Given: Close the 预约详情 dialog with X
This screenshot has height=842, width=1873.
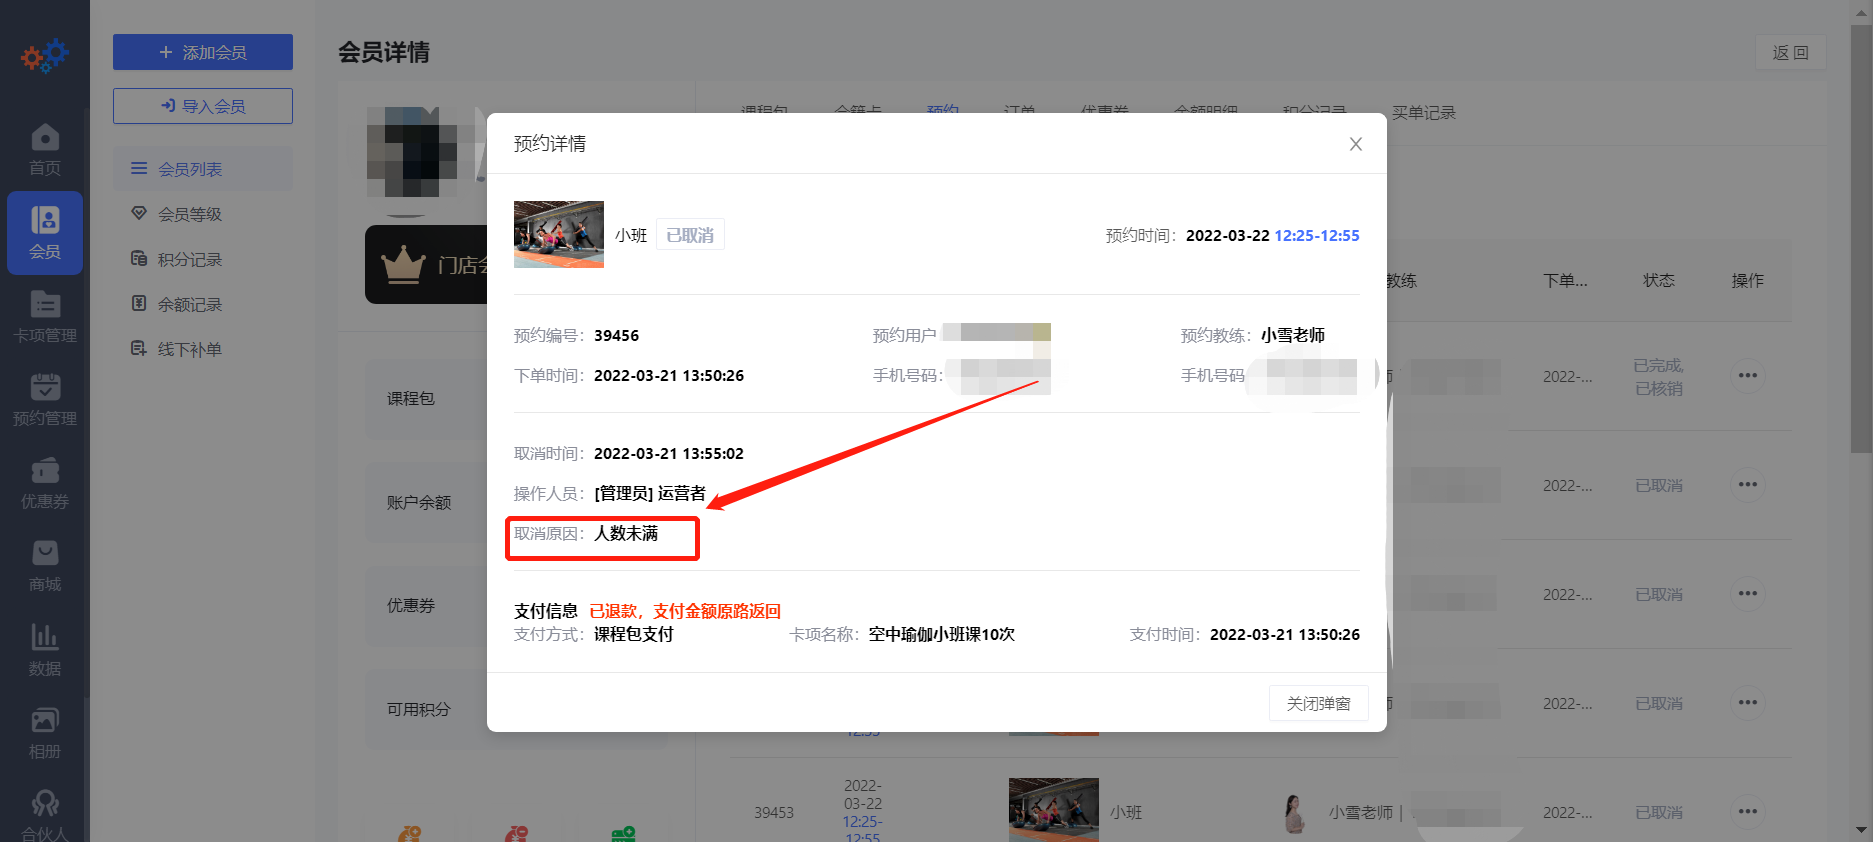Looking at the screenshot, I should (1355, 144).
